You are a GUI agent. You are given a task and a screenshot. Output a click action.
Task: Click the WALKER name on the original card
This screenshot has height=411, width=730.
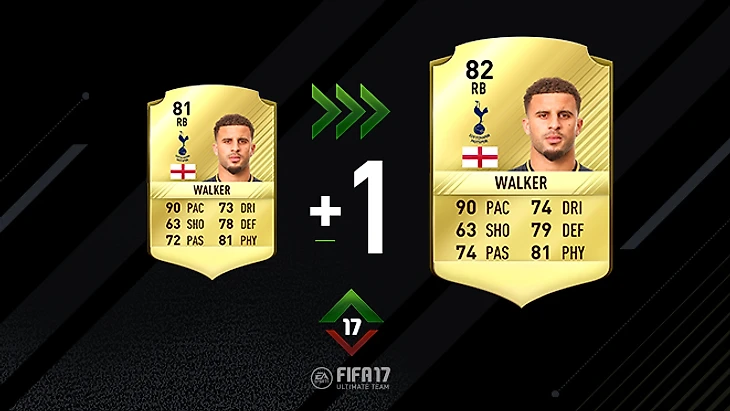(x=212, y=190)
